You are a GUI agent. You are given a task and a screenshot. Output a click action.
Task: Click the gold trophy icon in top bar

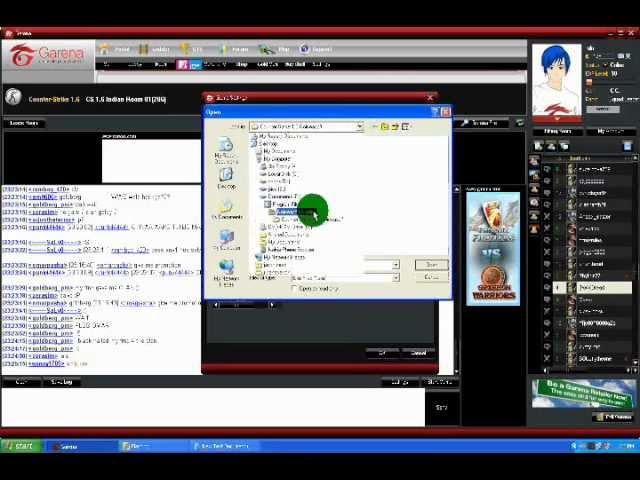184,49
